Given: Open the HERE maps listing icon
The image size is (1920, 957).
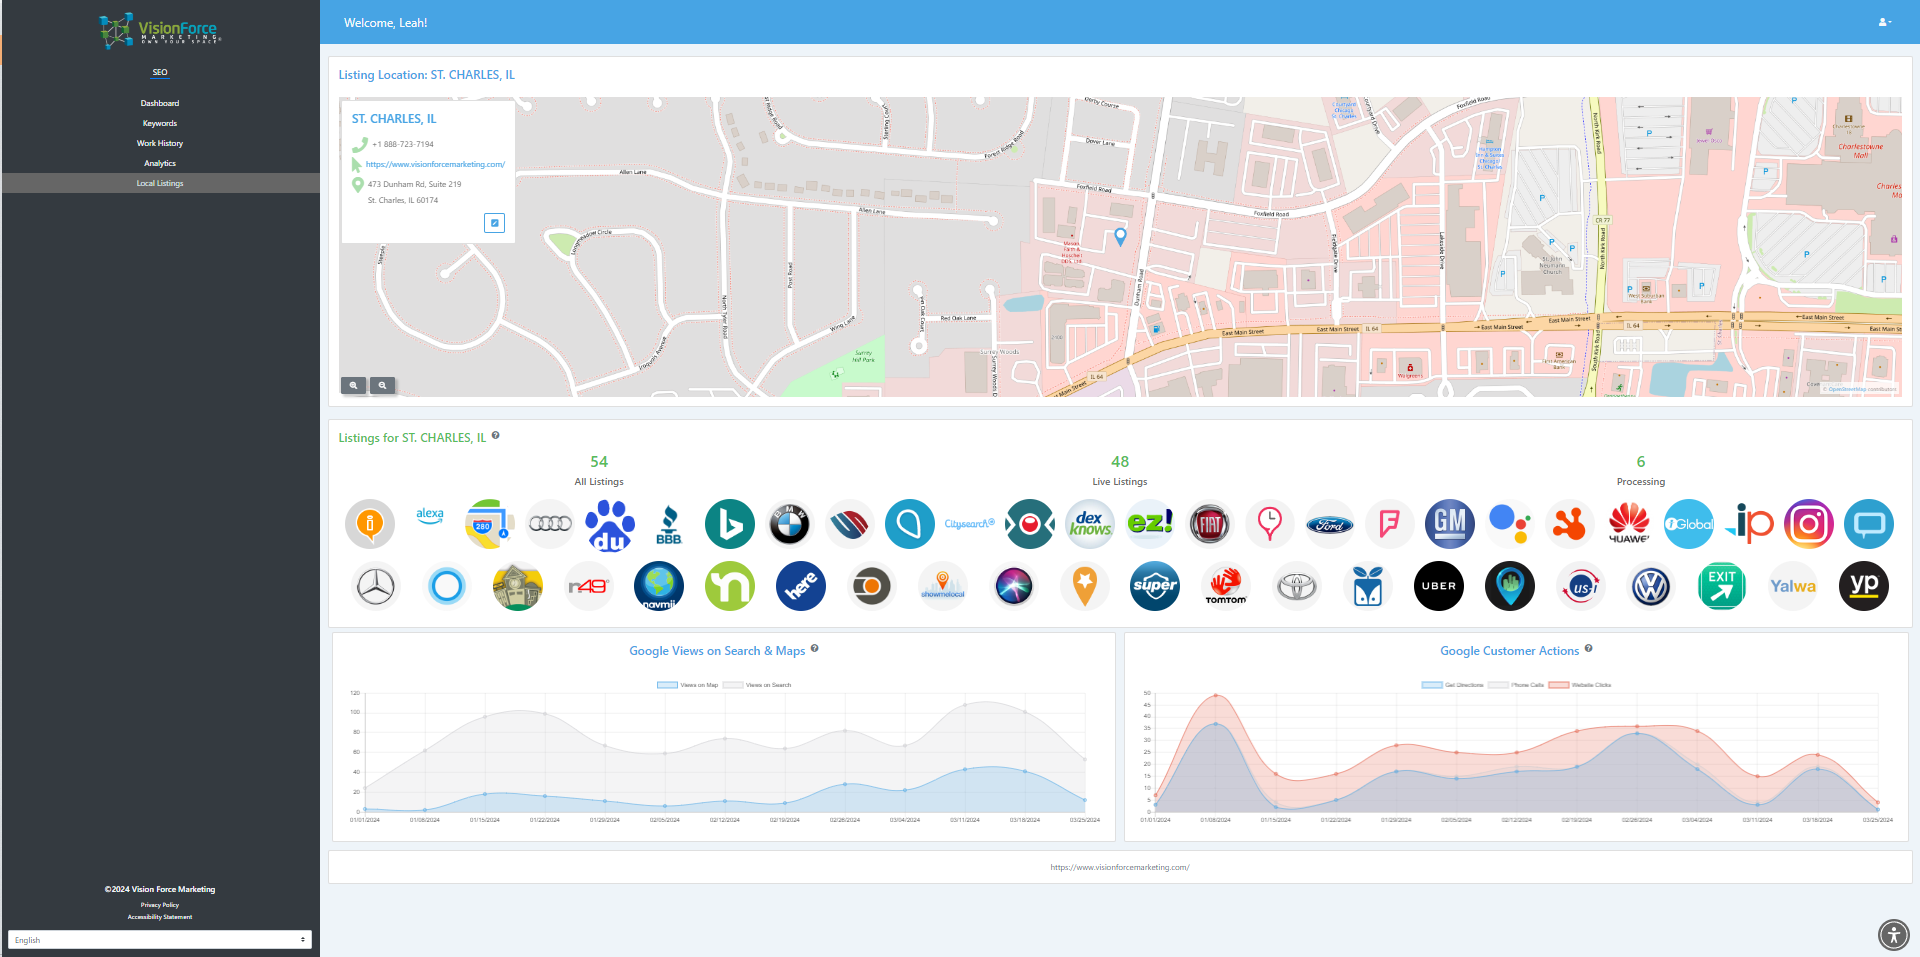Looking at the screenshot, I should tap(801, 586).
